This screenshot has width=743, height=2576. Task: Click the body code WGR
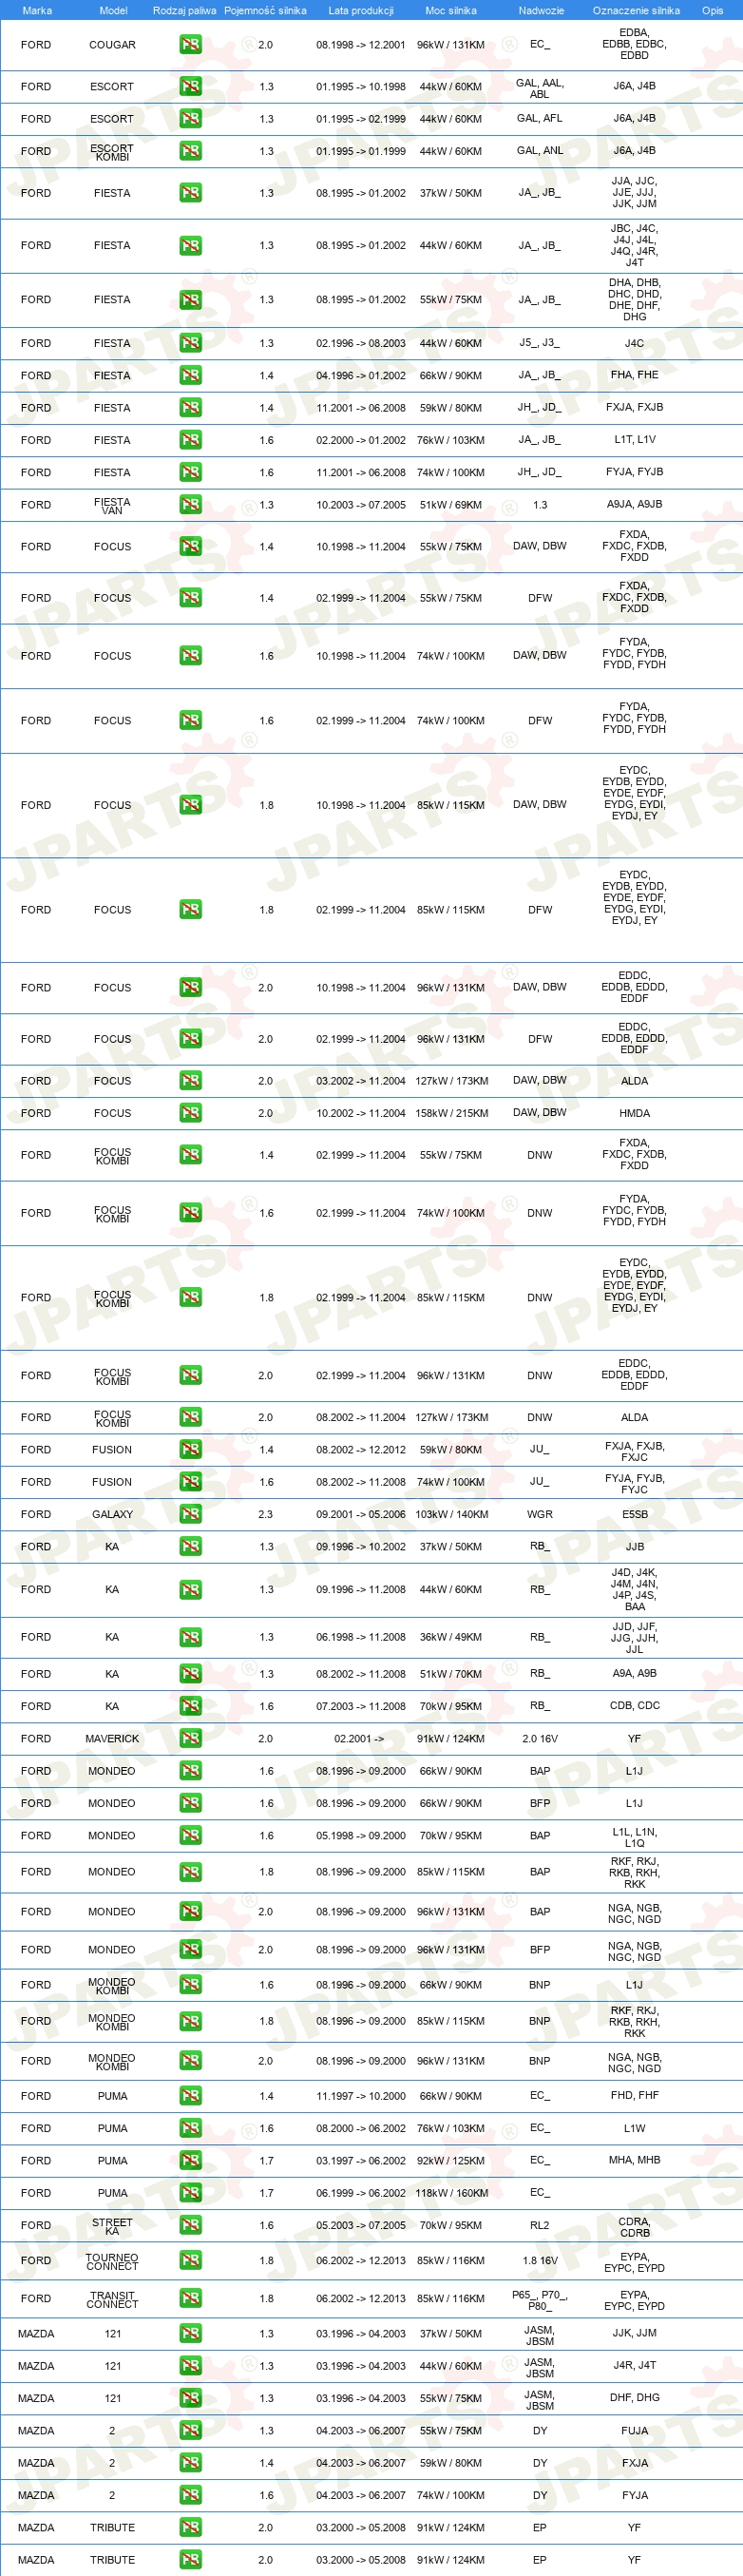(x=540, y=1514)
